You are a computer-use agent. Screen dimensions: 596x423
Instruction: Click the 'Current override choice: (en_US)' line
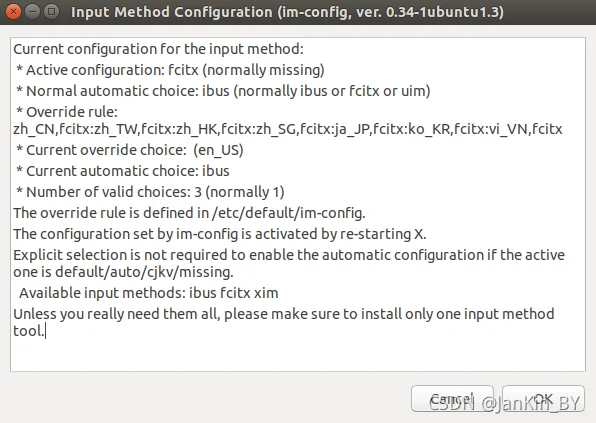tap(130, 150)
